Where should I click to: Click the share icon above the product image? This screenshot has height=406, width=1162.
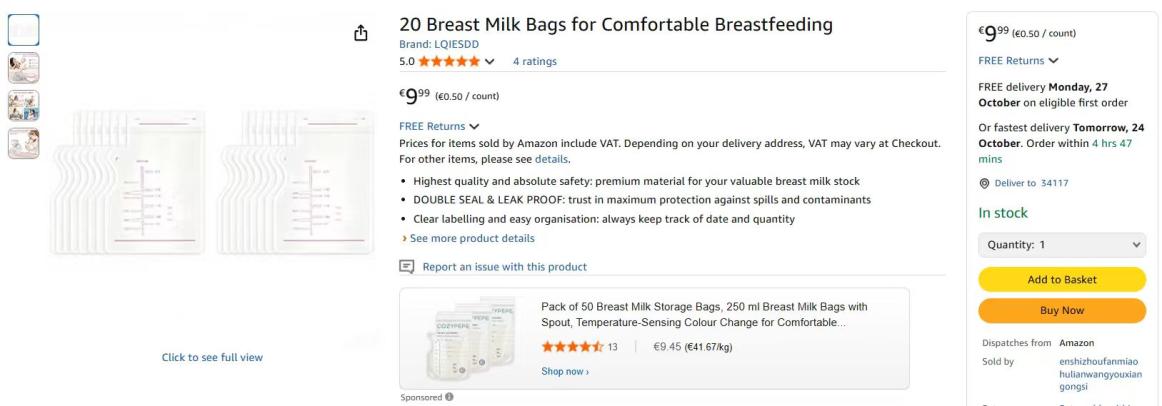[x=362, y=35]
